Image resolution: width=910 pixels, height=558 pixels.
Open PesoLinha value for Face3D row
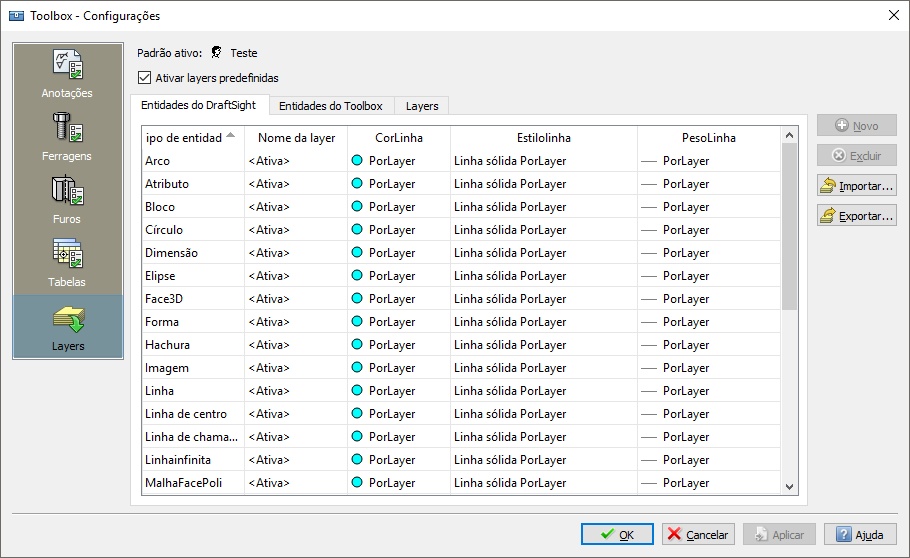(709, 298)
